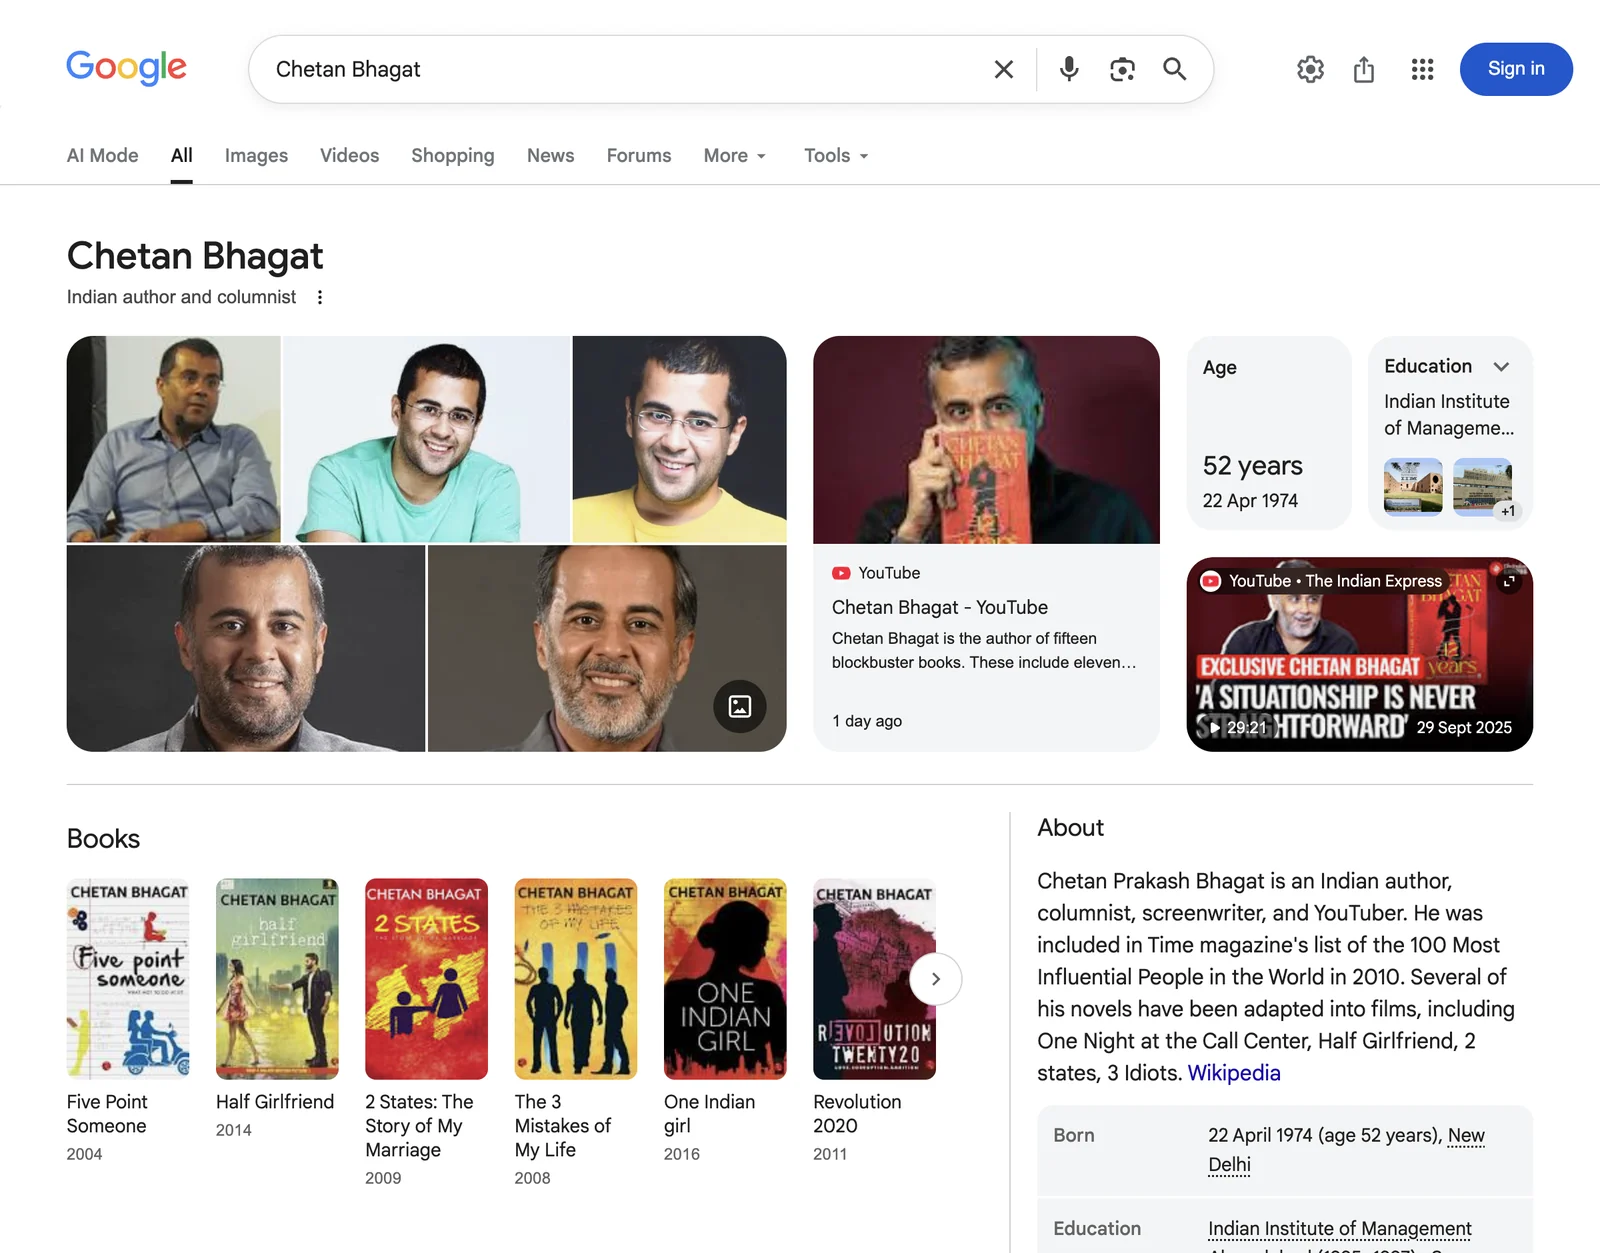1600x1253 pixels.
Task: Open search by image camera icon
Action: (1122, 69)
